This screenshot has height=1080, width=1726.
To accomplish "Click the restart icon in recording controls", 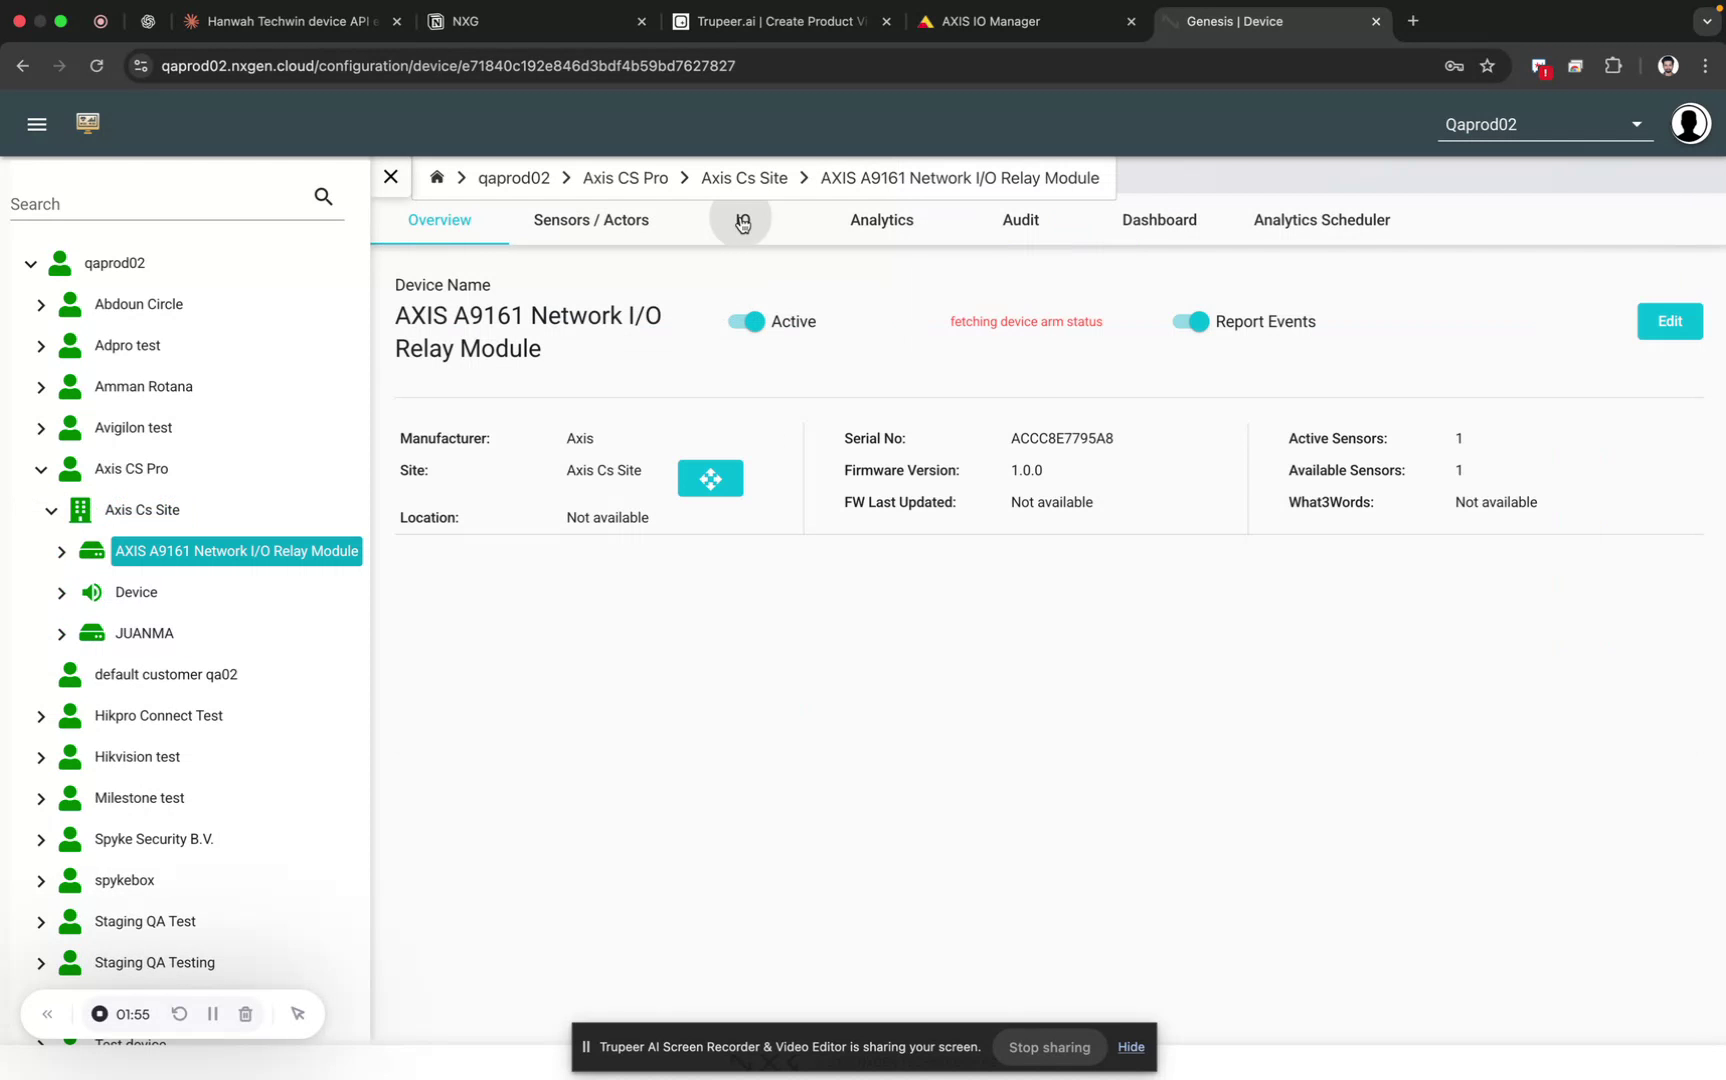I will click(179, 1013).
